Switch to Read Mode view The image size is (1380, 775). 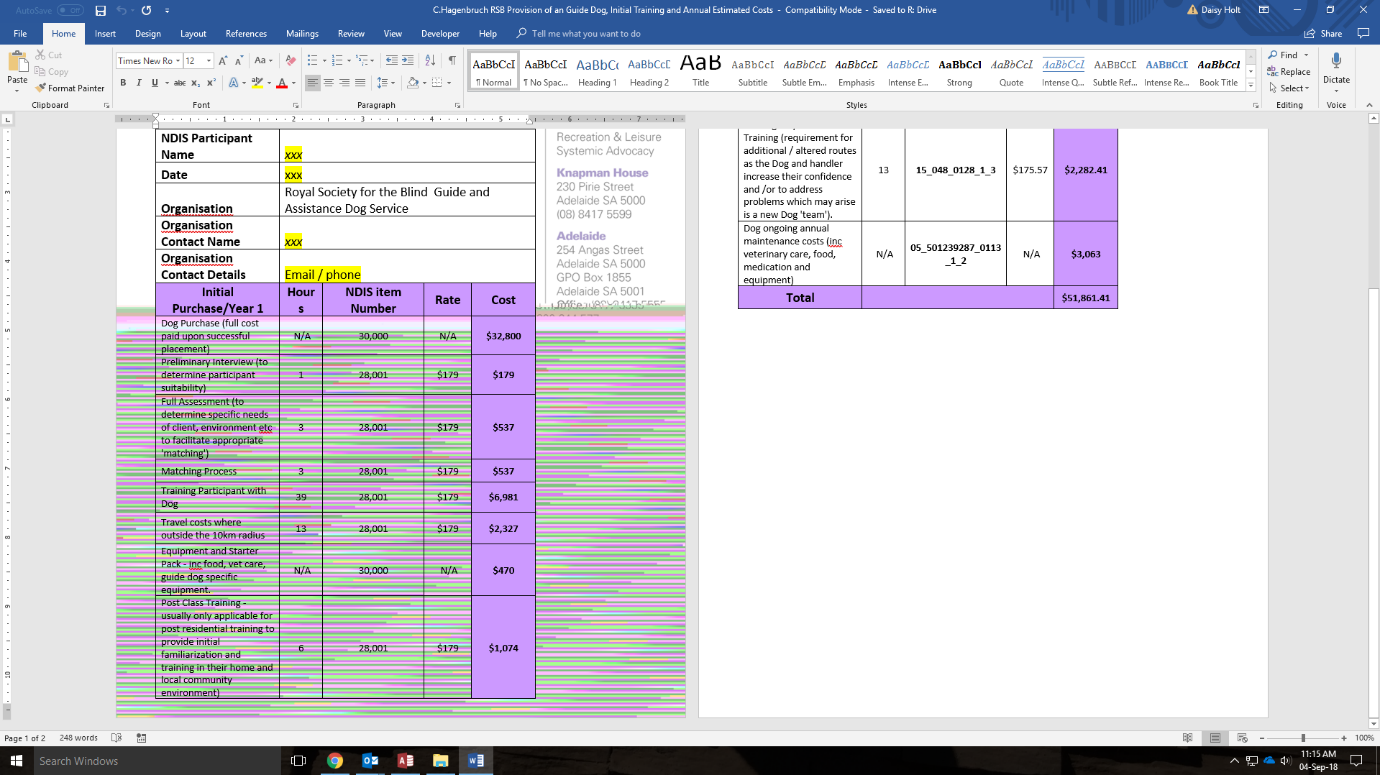[1187, 738]
